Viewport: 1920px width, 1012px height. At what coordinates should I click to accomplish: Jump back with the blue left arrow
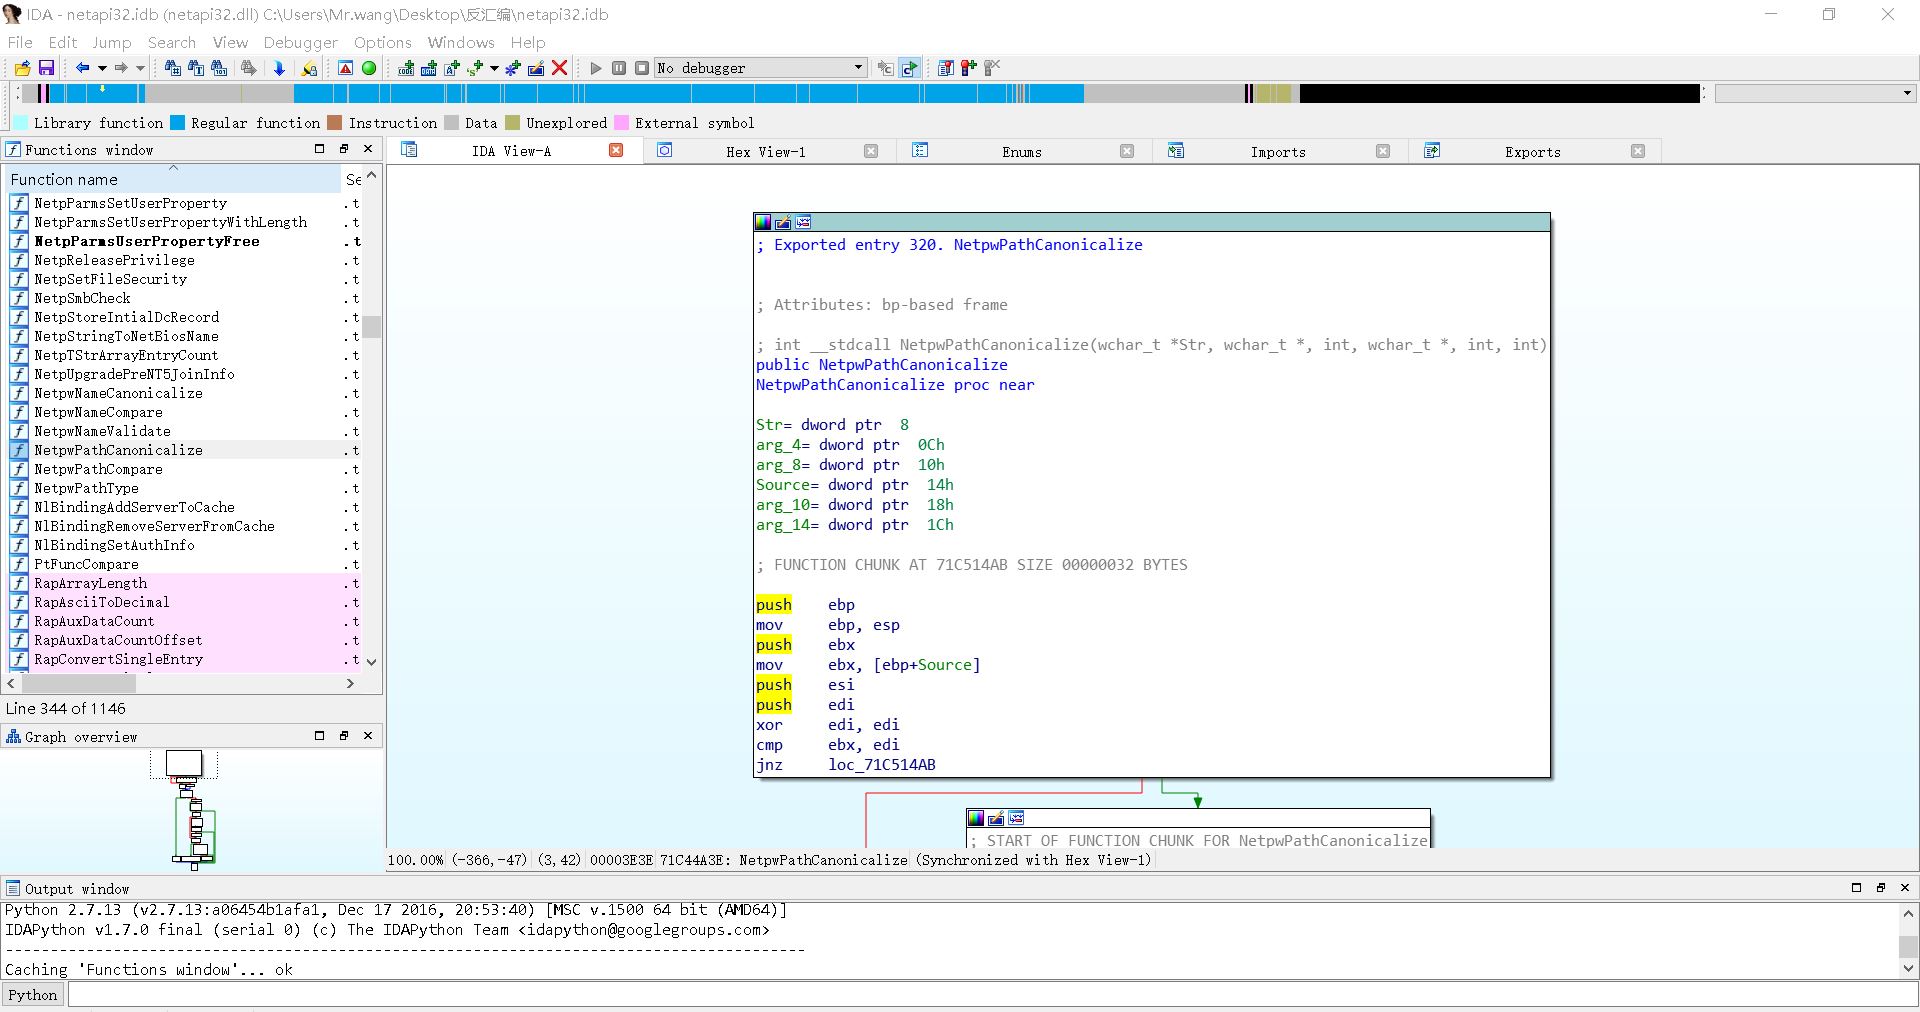coord(83,68)
